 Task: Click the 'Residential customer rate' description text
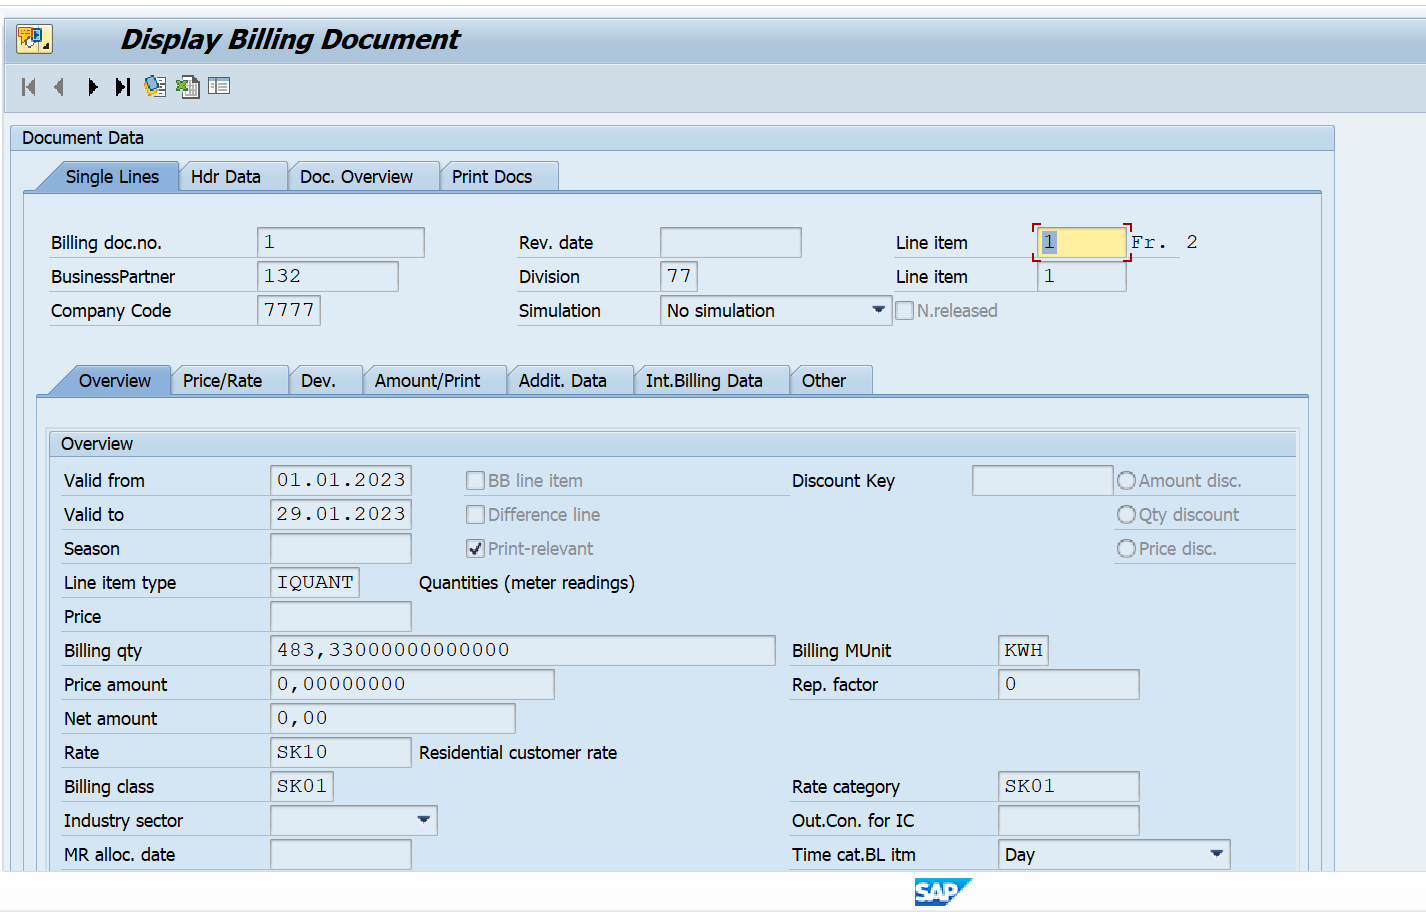518,753
